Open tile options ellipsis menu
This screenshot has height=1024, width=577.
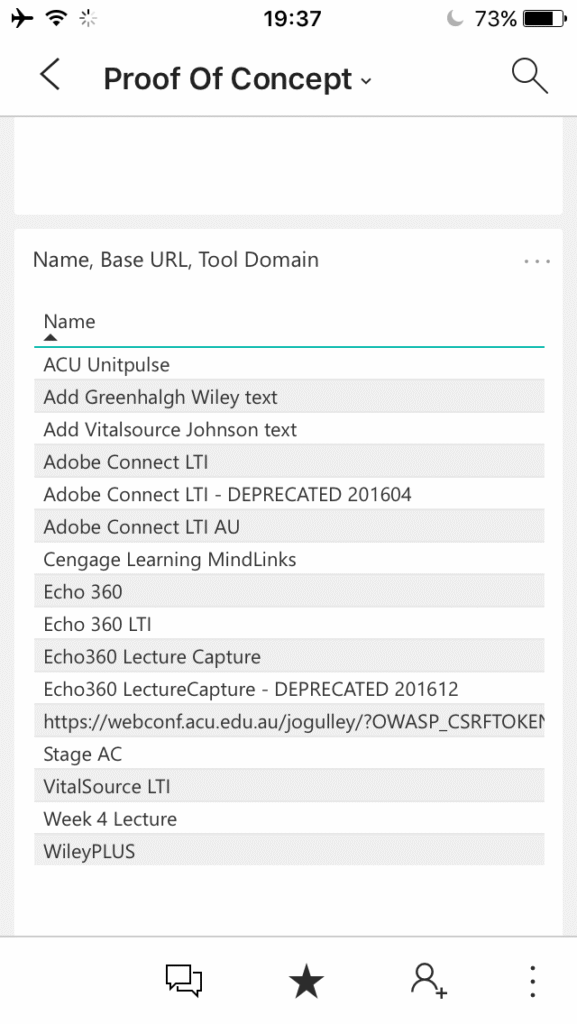537,261
